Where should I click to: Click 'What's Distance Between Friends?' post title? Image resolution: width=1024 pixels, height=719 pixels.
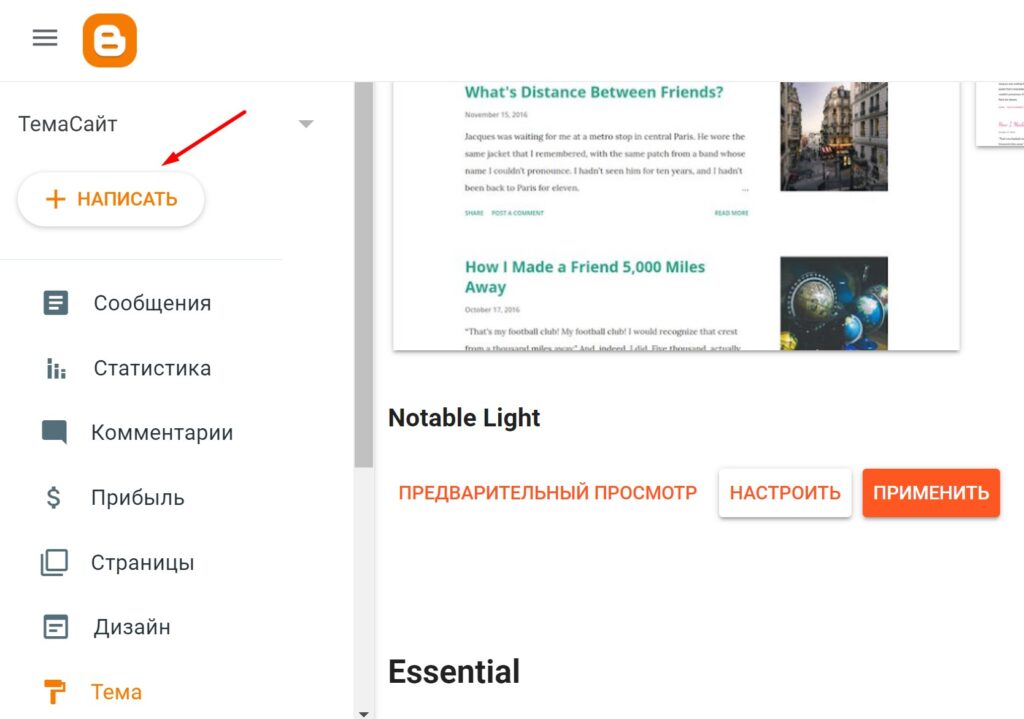[x=594, y=92]
